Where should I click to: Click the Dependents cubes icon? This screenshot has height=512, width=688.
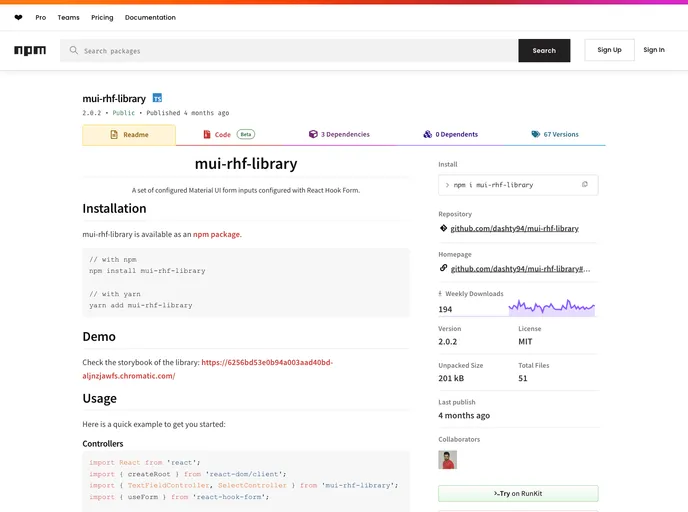coord(427,134)
